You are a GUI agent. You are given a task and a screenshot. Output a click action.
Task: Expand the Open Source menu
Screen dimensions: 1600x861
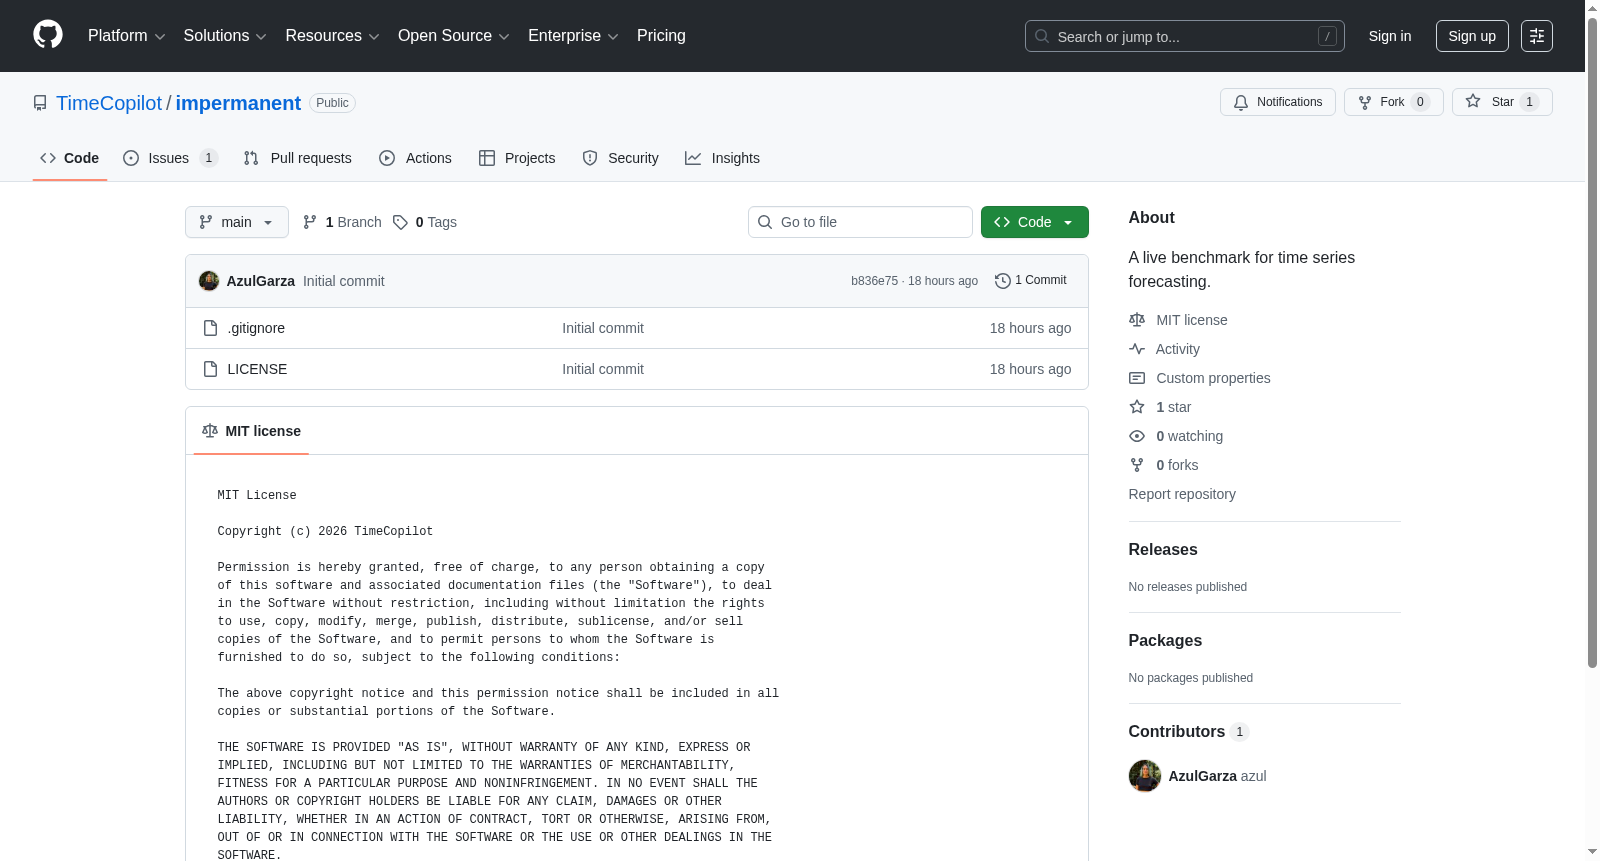(x=454, y=36)
